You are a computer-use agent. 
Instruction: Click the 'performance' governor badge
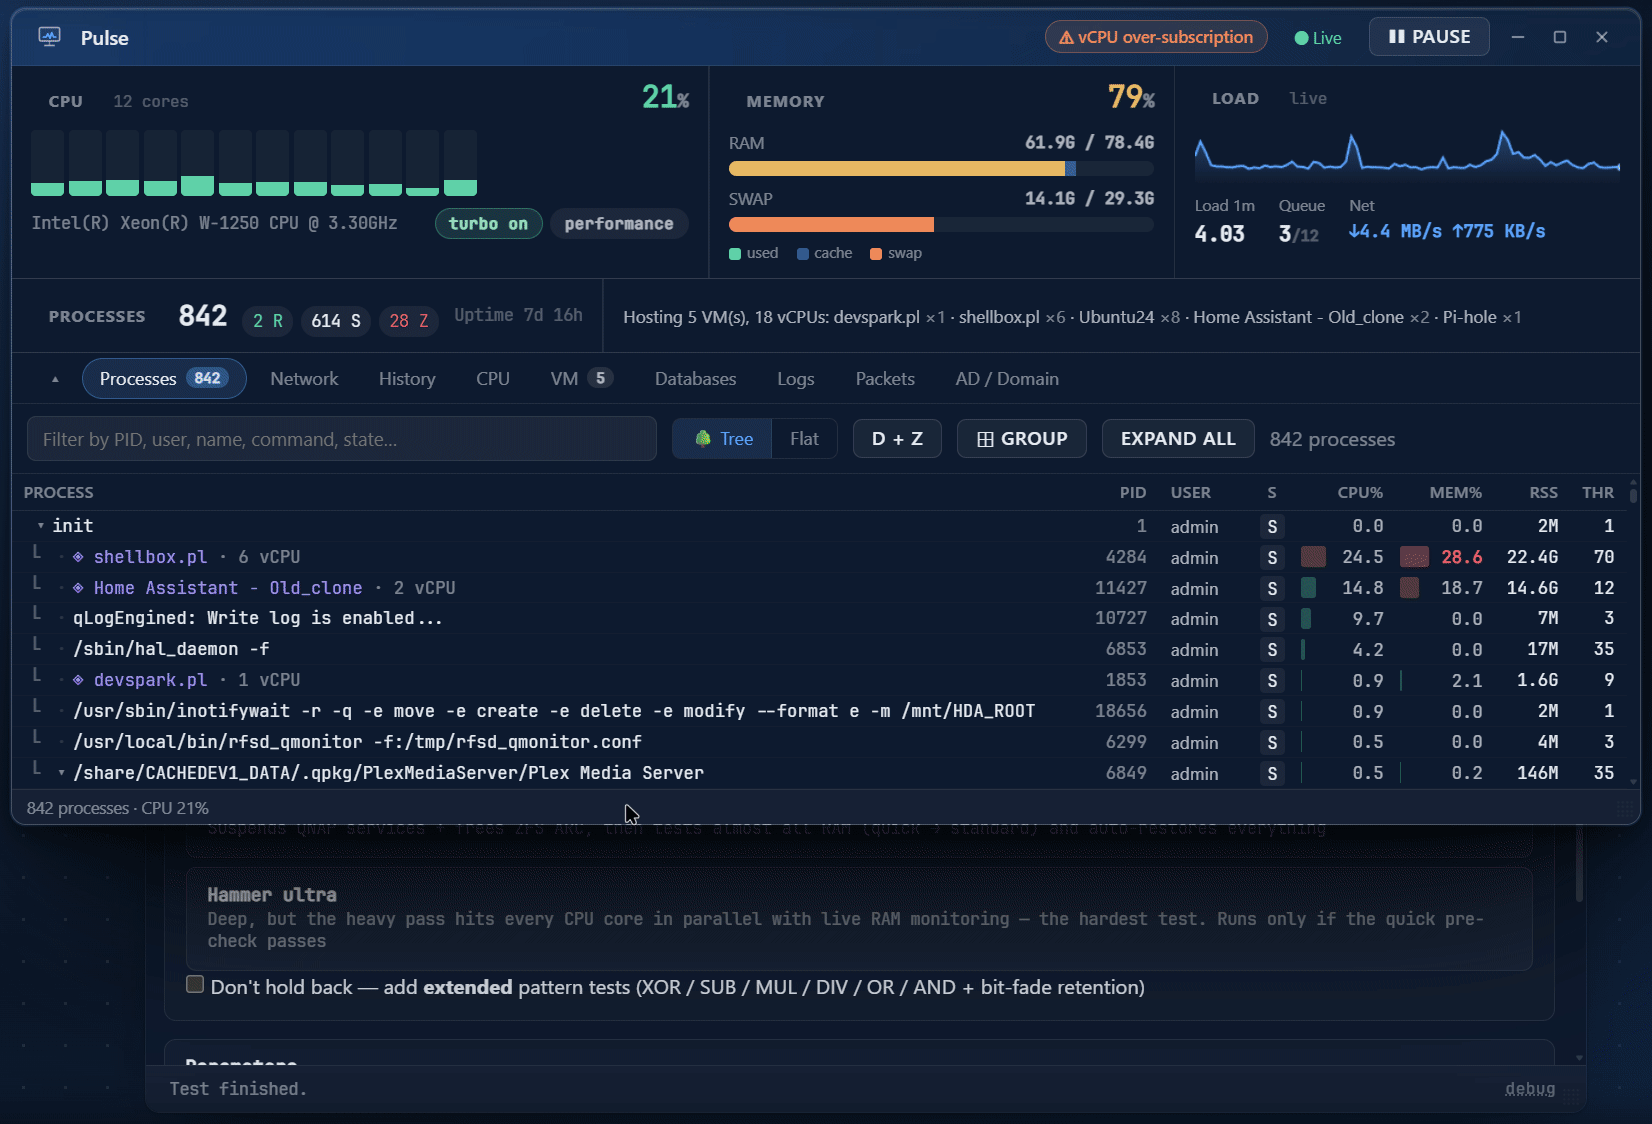click(x=619, y=224)
